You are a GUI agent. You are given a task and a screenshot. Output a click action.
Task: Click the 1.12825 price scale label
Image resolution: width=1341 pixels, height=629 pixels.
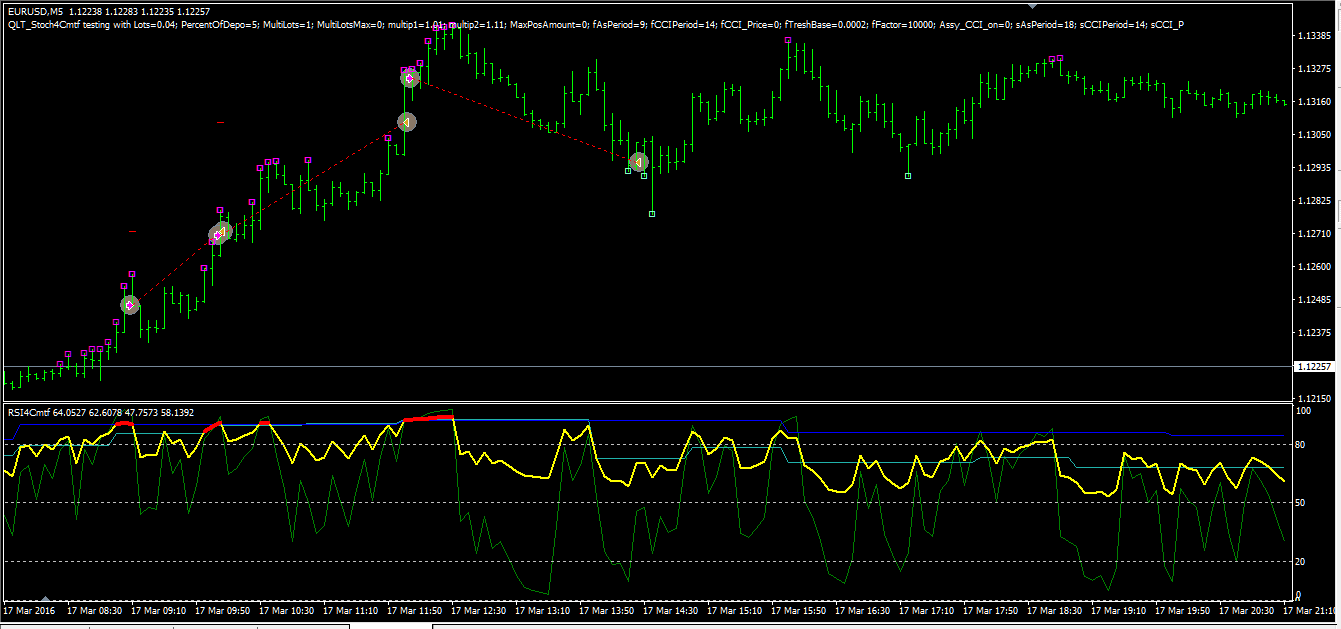(1313, 201)
